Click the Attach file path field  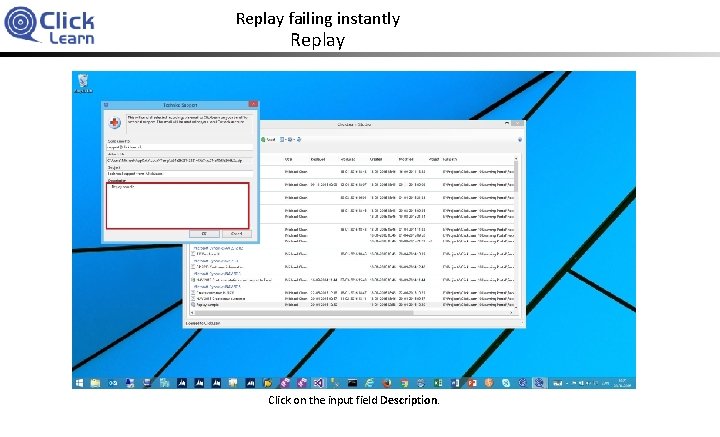[x=180, y=160]
